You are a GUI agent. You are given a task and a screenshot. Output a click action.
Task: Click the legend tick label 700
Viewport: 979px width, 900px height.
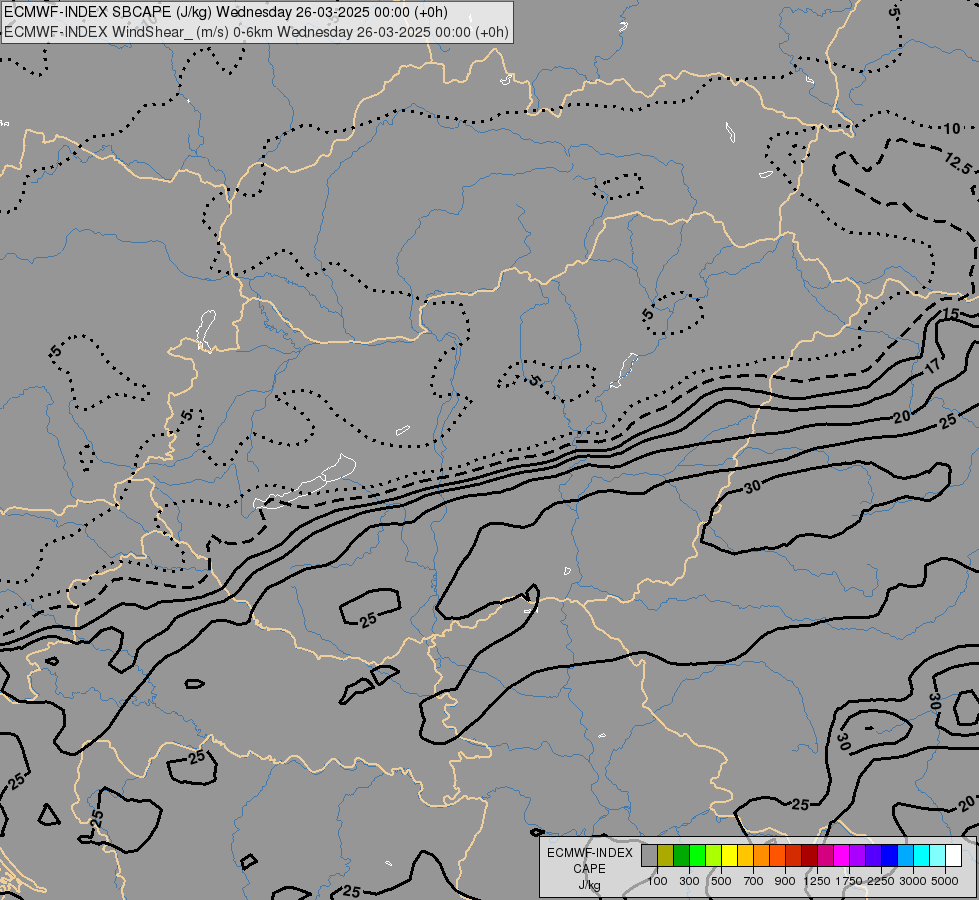pos(754,881)
